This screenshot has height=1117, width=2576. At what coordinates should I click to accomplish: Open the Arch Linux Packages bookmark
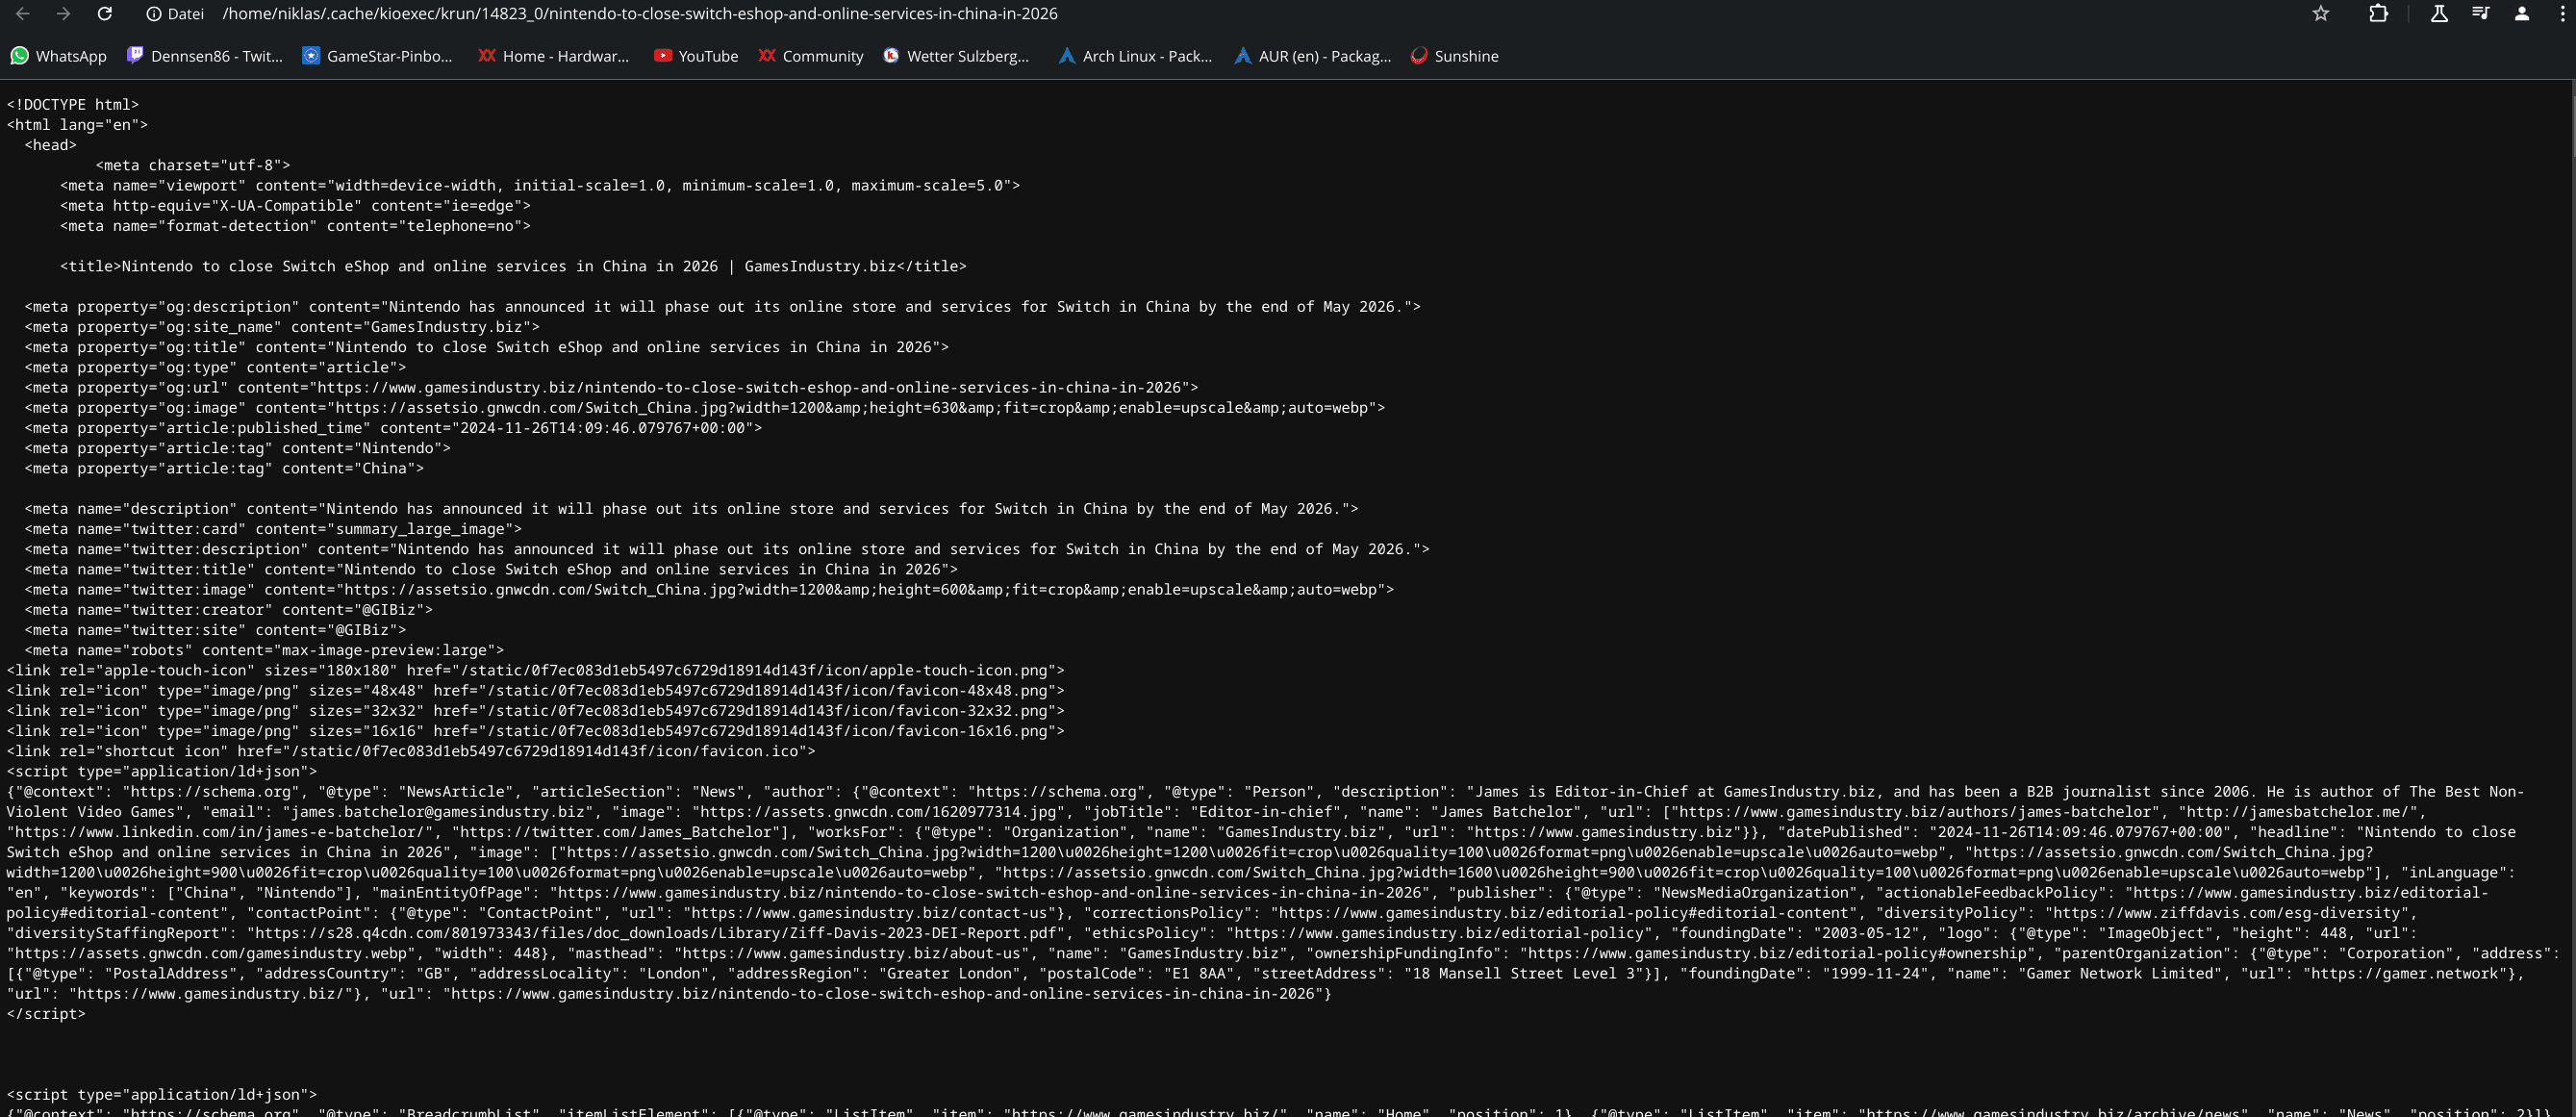pyautogui.click(x=1135, y=56)
